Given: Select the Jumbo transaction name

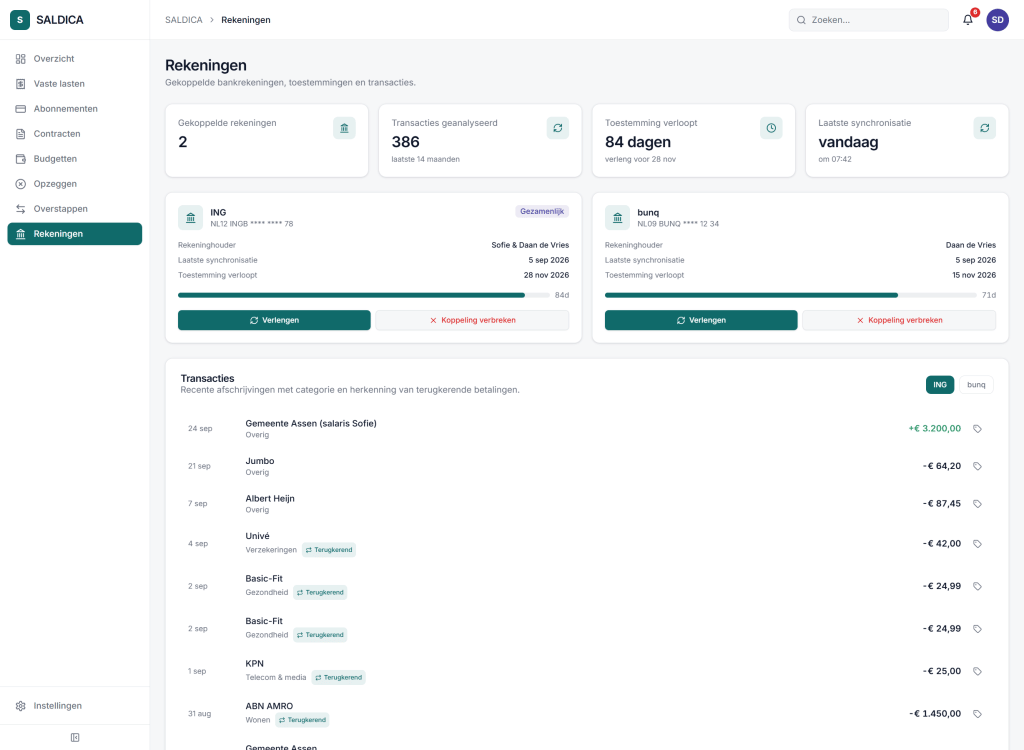Looking at the screenshot, I should tap(260, 461).
